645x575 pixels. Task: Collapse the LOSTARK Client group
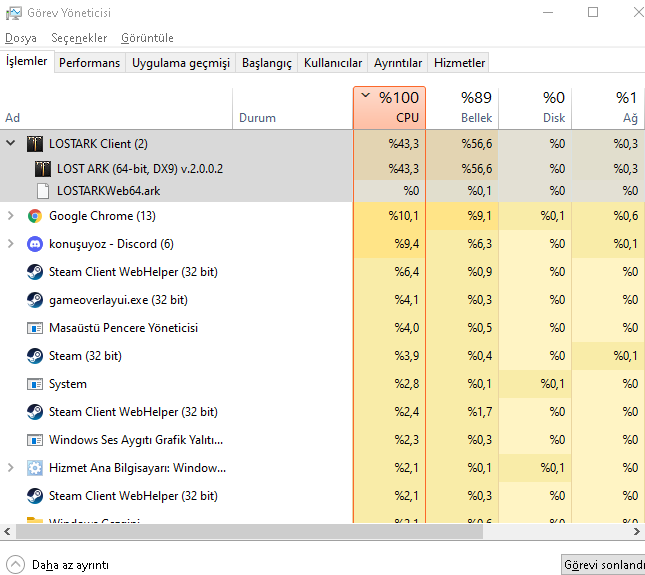11,143
